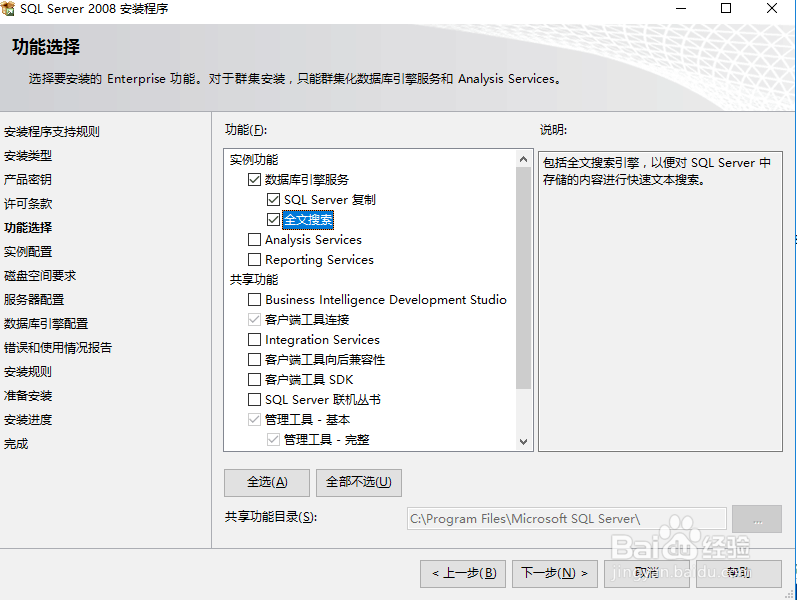
Task: Toggle the 管理工具 - 完整 checkbox
Action: (x=273, y=439)
